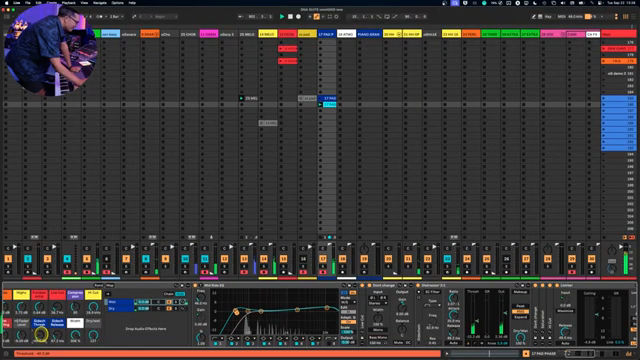Image resolution: width=640 pixels, height=360 pixels.
Task: Select the compressor Expand mode
Action: pyautogui.click(x=520, y=317)
